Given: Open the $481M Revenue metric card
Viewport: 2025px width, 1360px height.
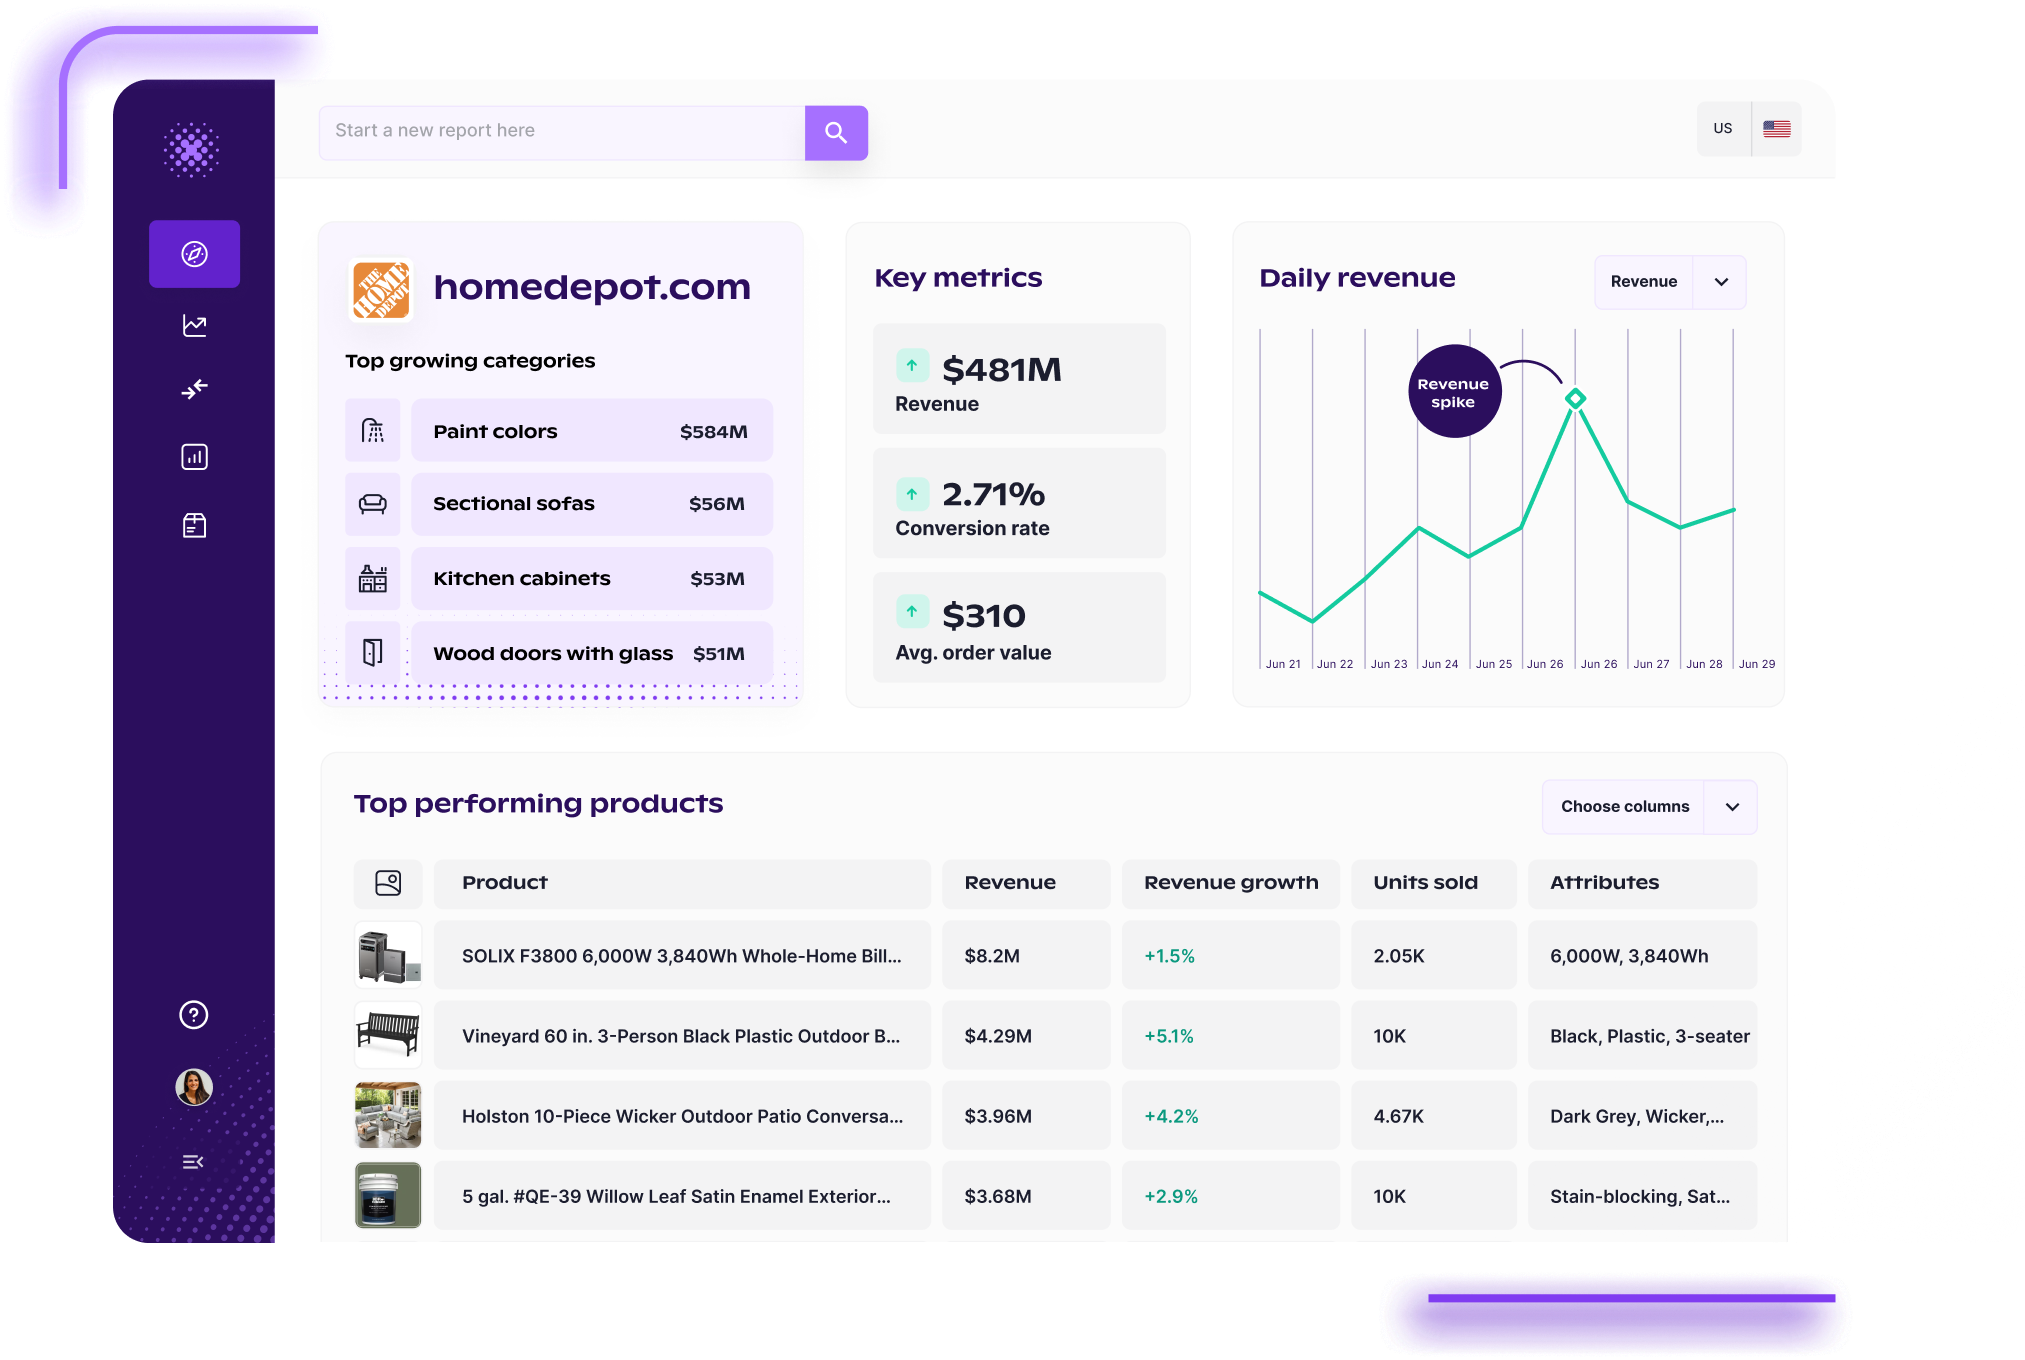Looking at the screenshot, I should (x=1019, y=379).
